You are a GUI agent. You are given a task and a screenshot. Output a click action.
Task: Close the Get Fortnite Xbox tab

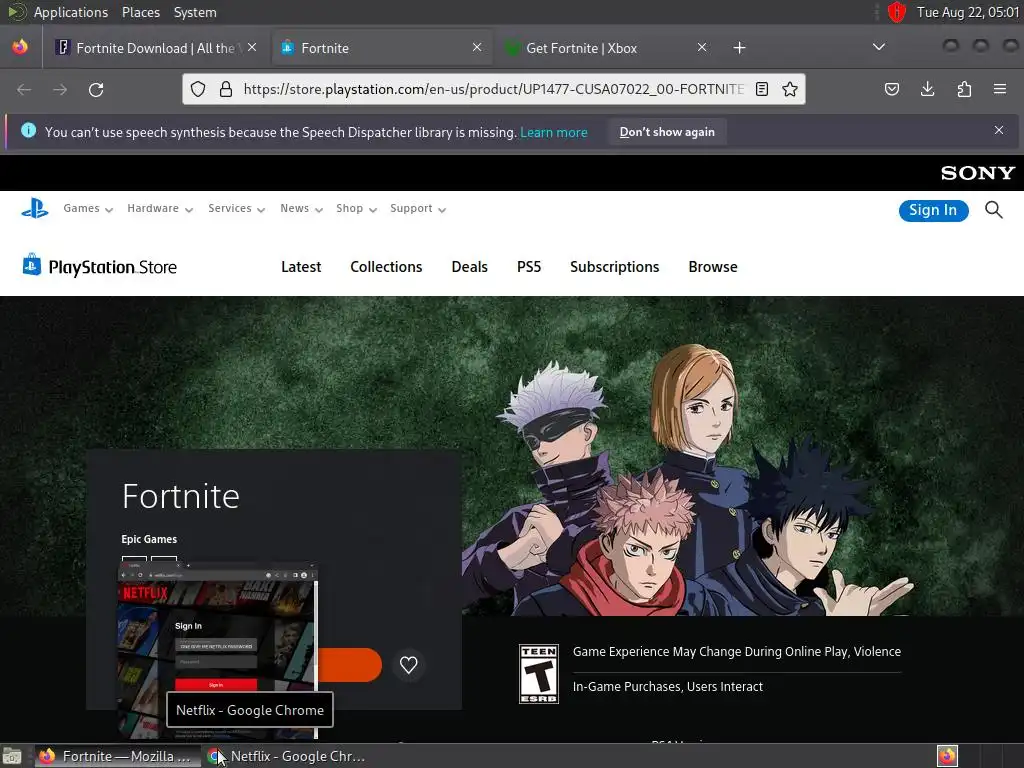pos(702,47)
